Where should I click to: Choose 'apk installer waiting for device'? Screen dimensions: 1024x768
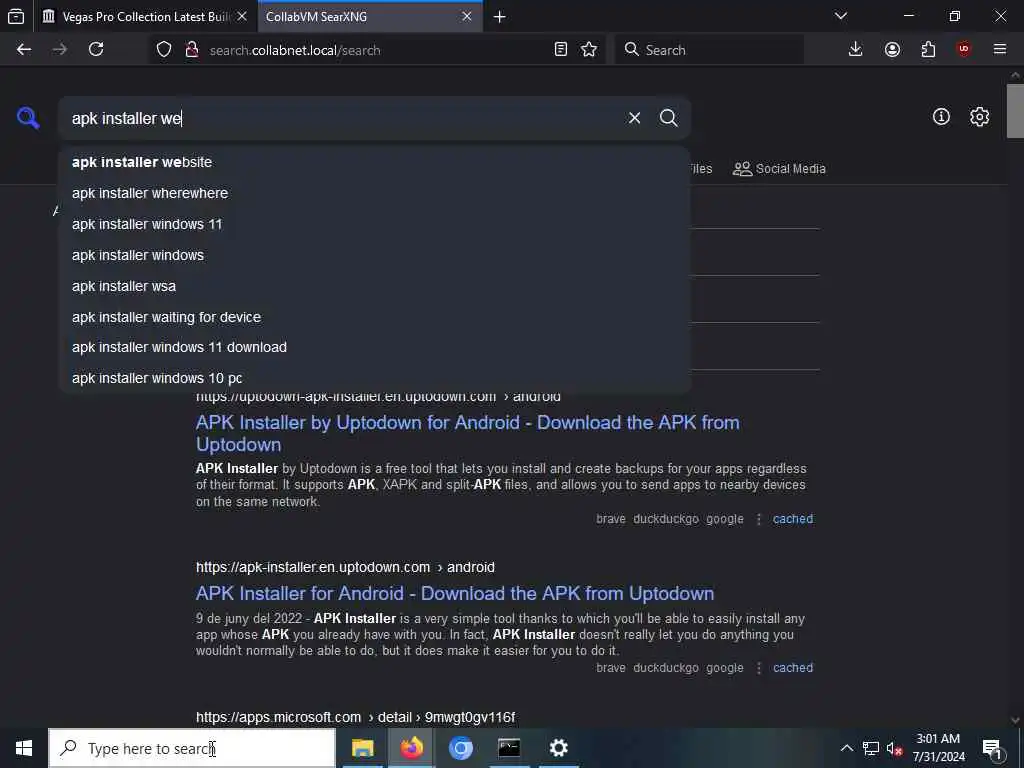point(374,317)
